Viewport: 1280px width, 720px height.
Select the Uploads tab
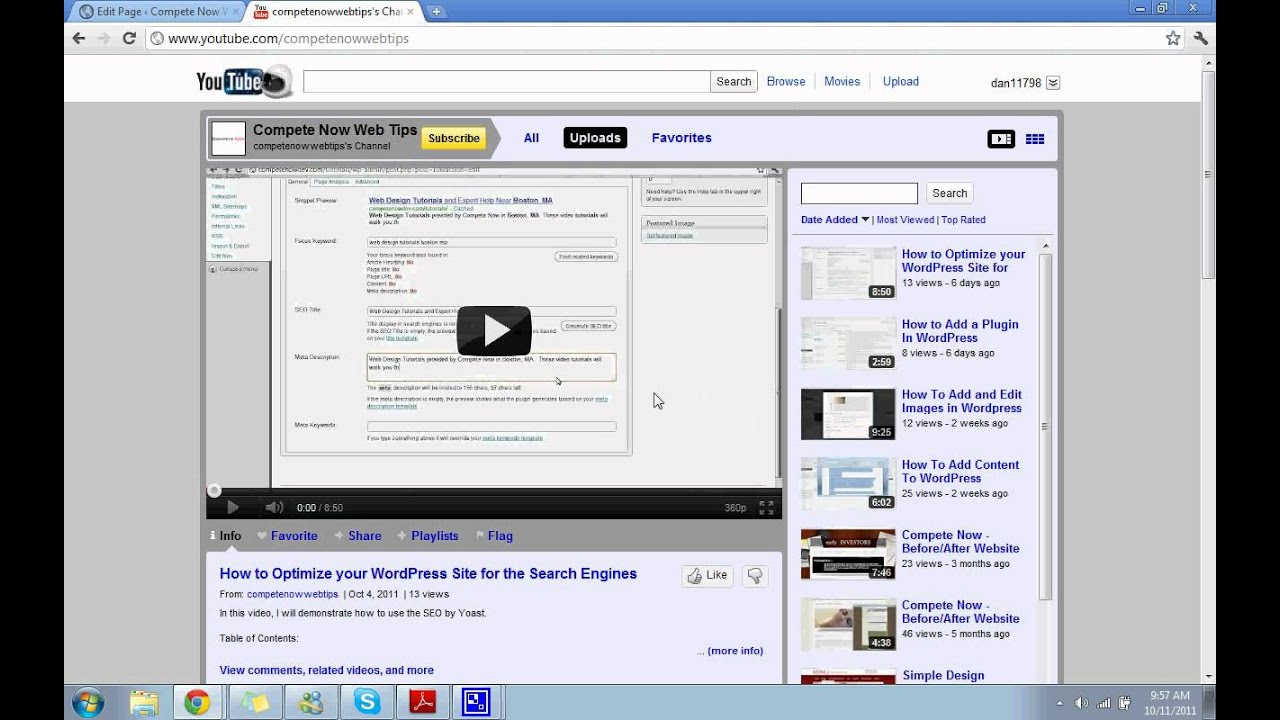click(595, 138)
